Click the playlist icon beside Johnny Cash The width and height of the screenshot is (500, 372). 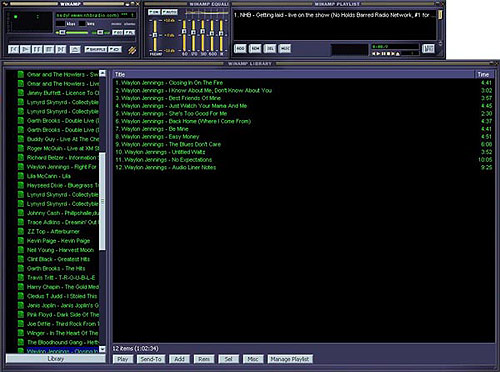21,213
